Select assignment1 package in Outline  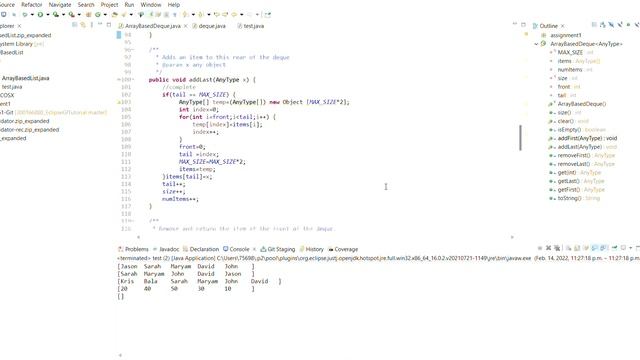coord(565,35)
